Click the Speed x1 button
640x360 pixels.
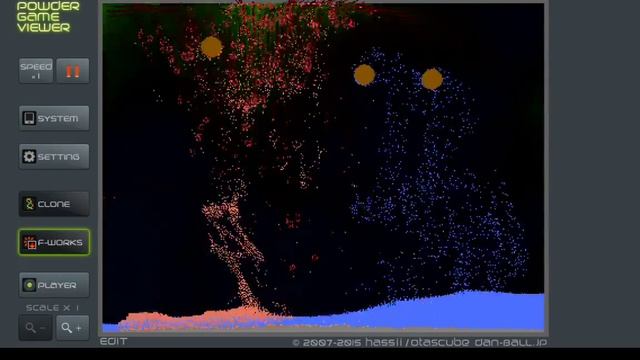[36, 71]
